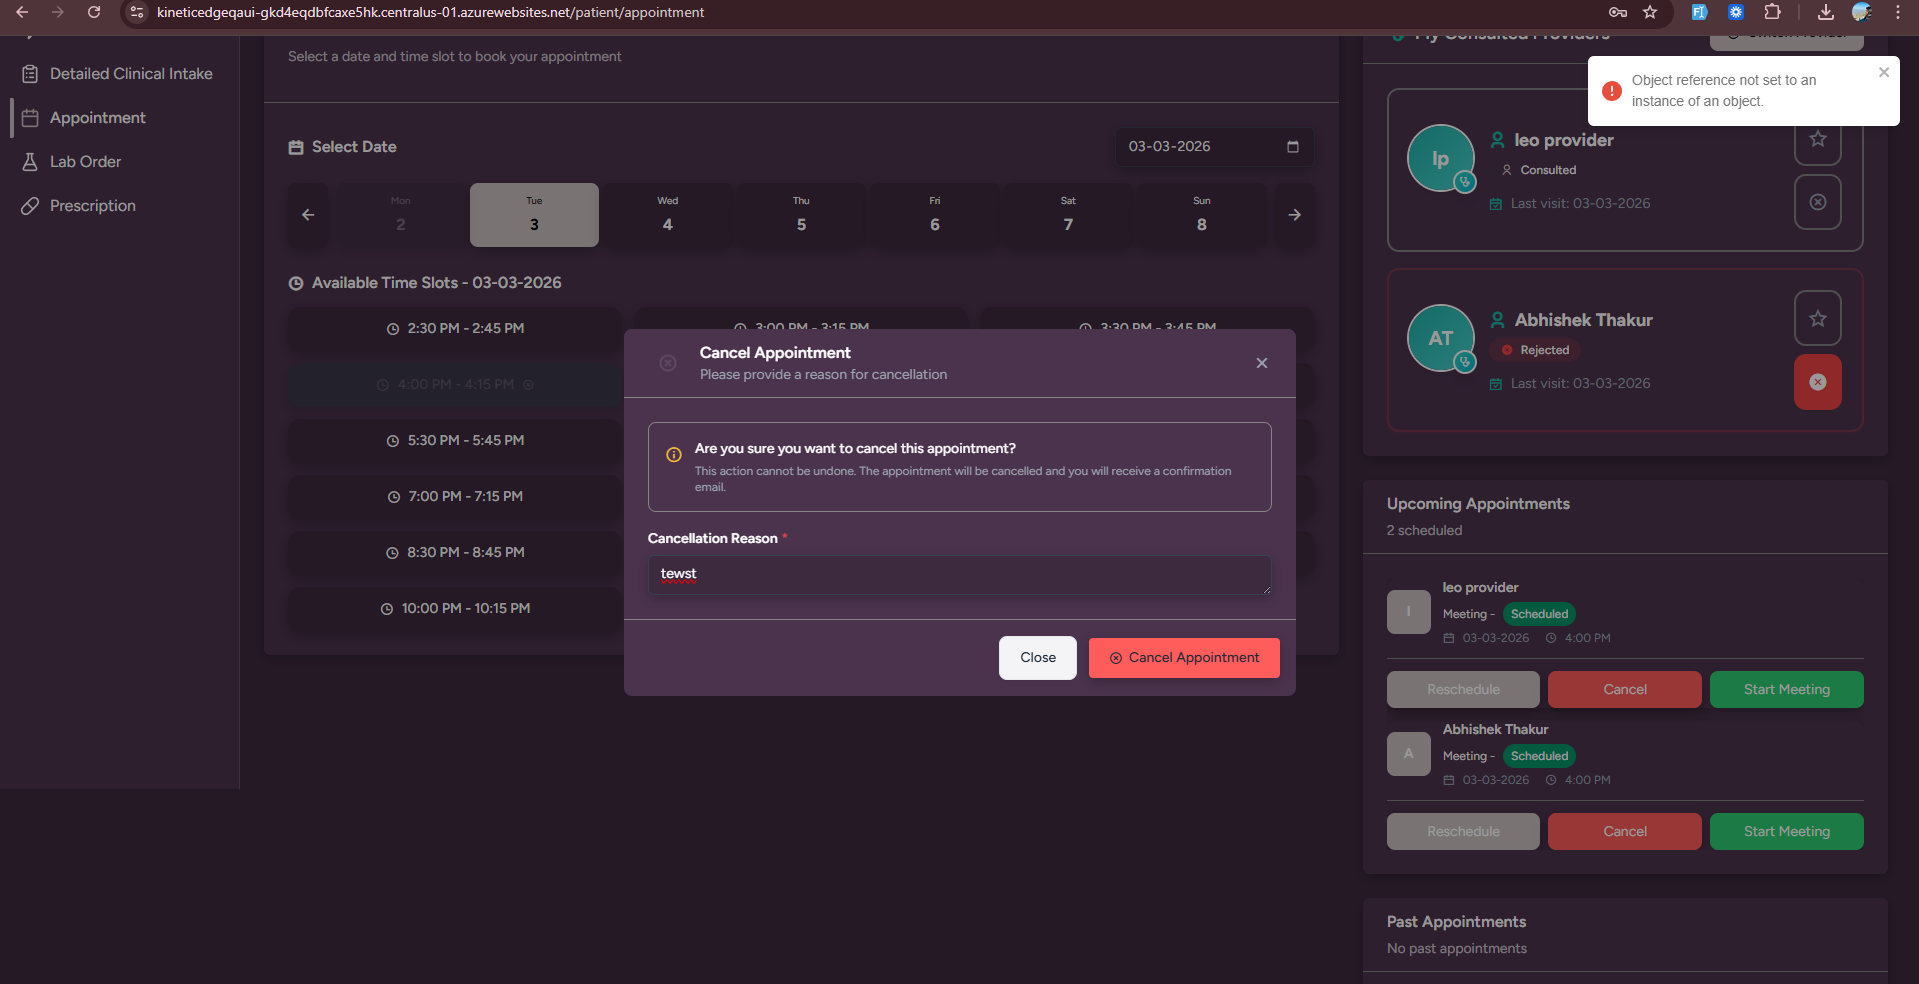Favorite Abhishek Thakur with star icon

[1817, 318]
